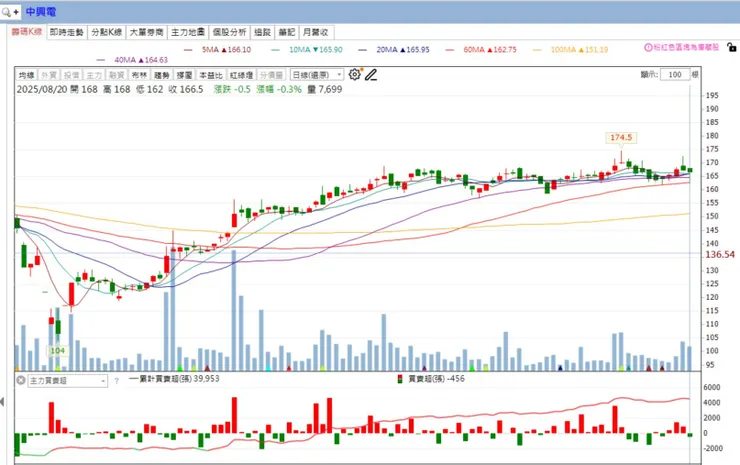Viewport: 740px width, 465px height.
Task: Close the 主力買賣超 indicator panel
Action: [x=21, y=380]
